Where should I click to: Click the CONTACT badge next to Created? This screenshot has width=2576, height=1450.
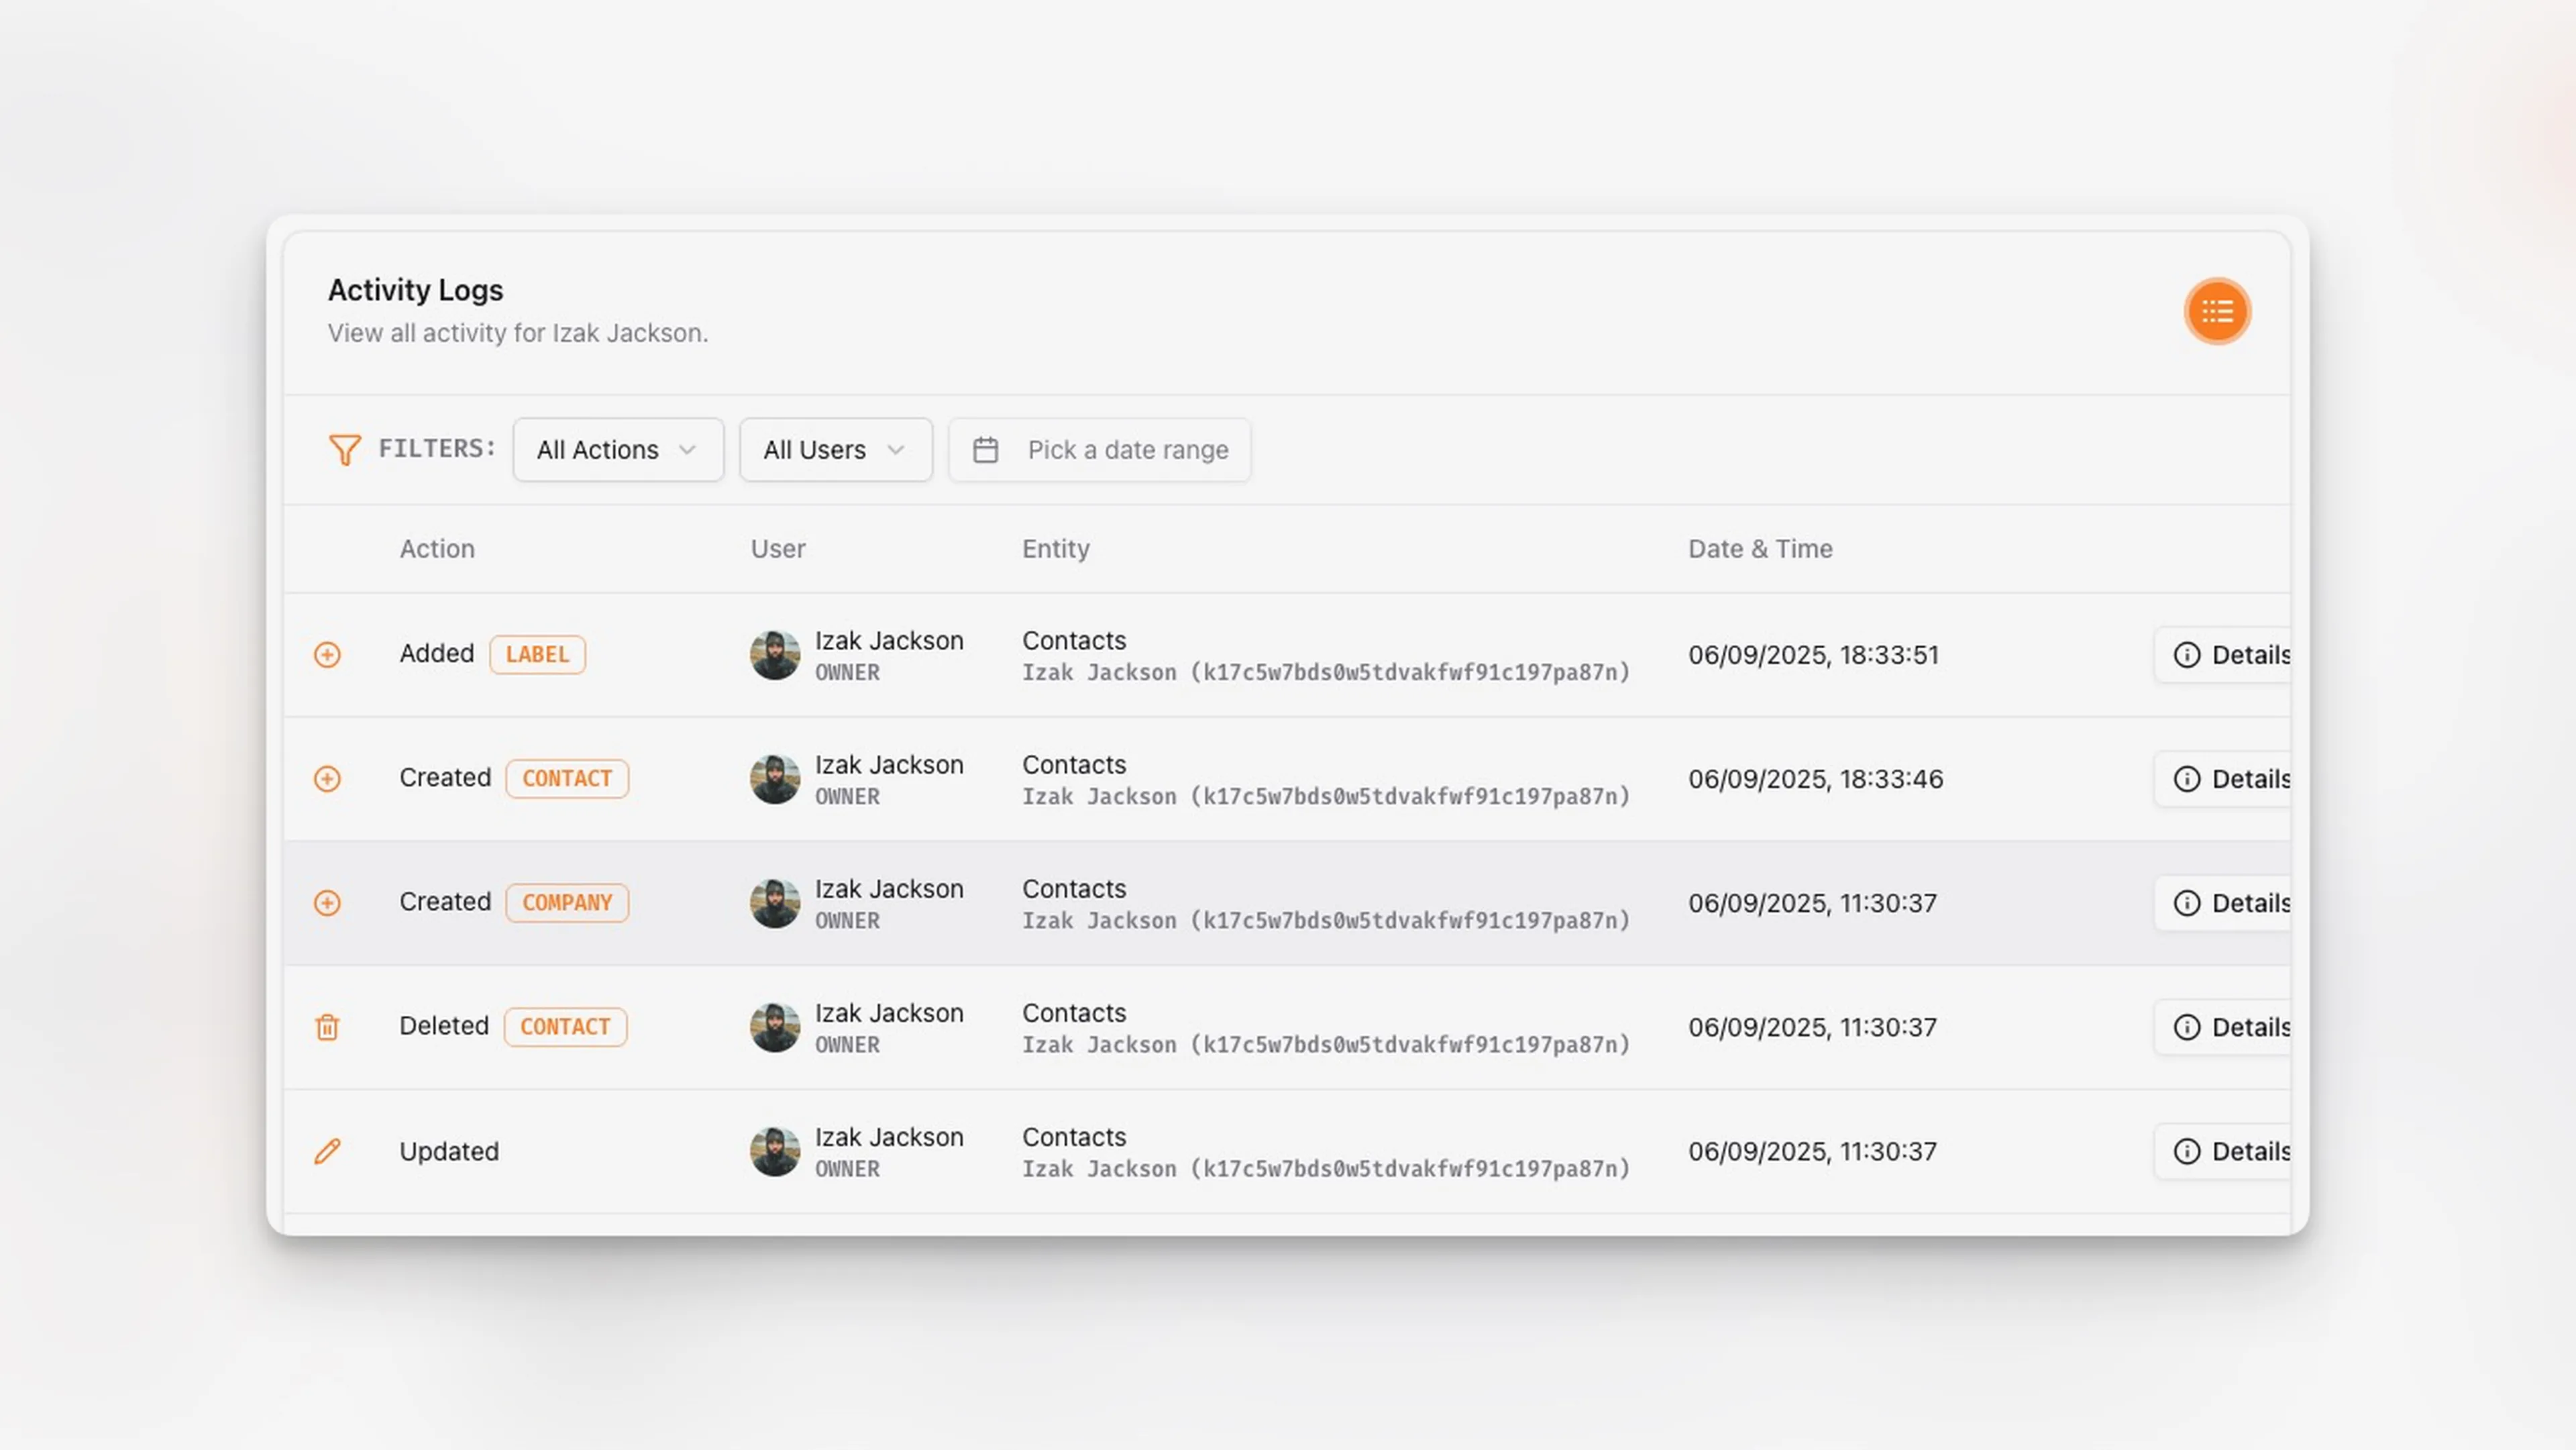(567, 779)
